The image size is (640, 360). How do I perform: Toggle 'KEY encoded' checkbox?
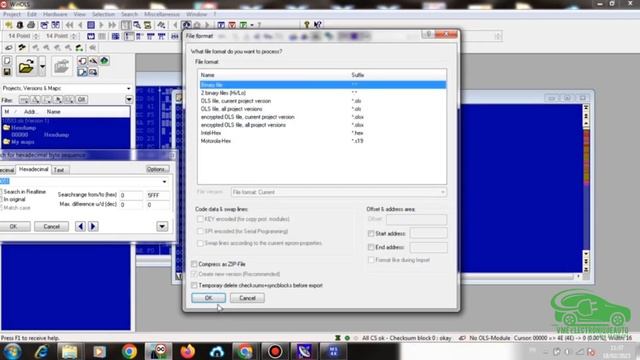coord(200,219)
